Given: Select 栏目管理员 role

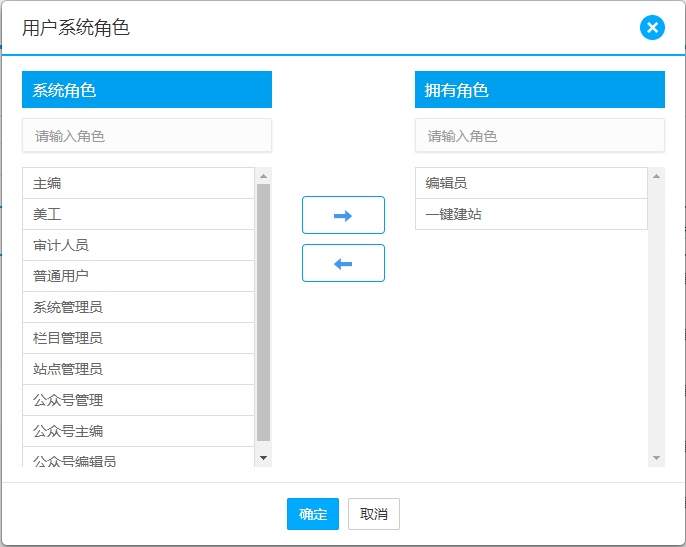Looking at the screenshot, I should [x=139, y=338].
